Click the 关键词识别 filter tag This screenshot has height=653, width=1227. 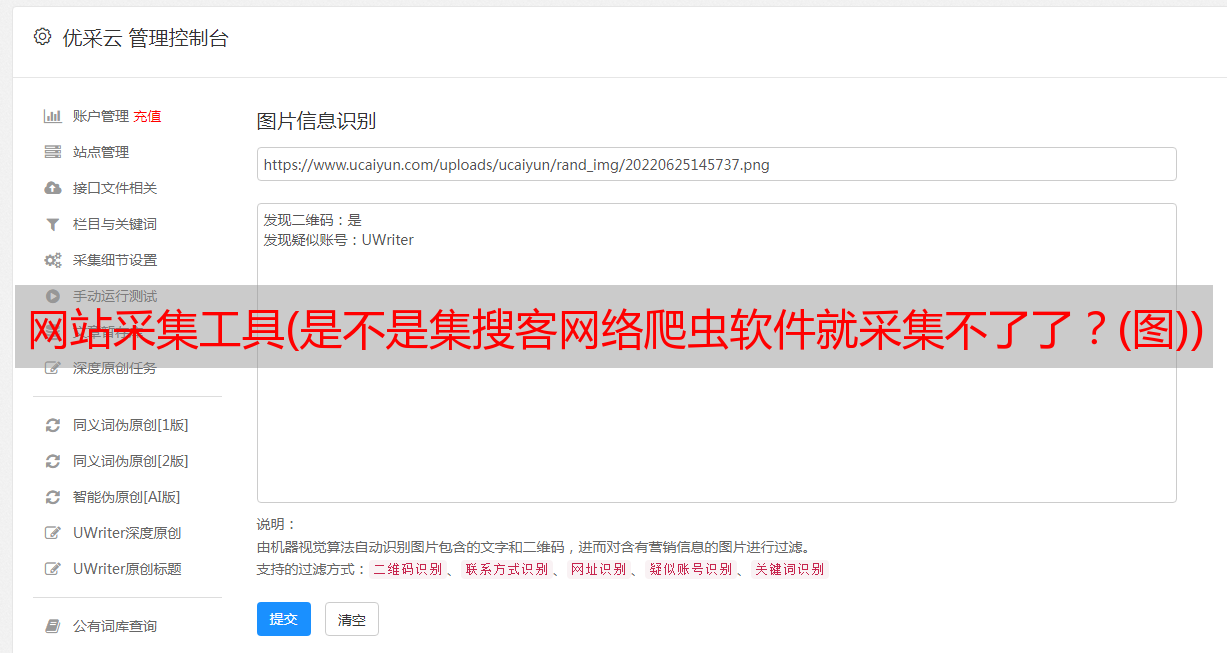coord(790,569)
